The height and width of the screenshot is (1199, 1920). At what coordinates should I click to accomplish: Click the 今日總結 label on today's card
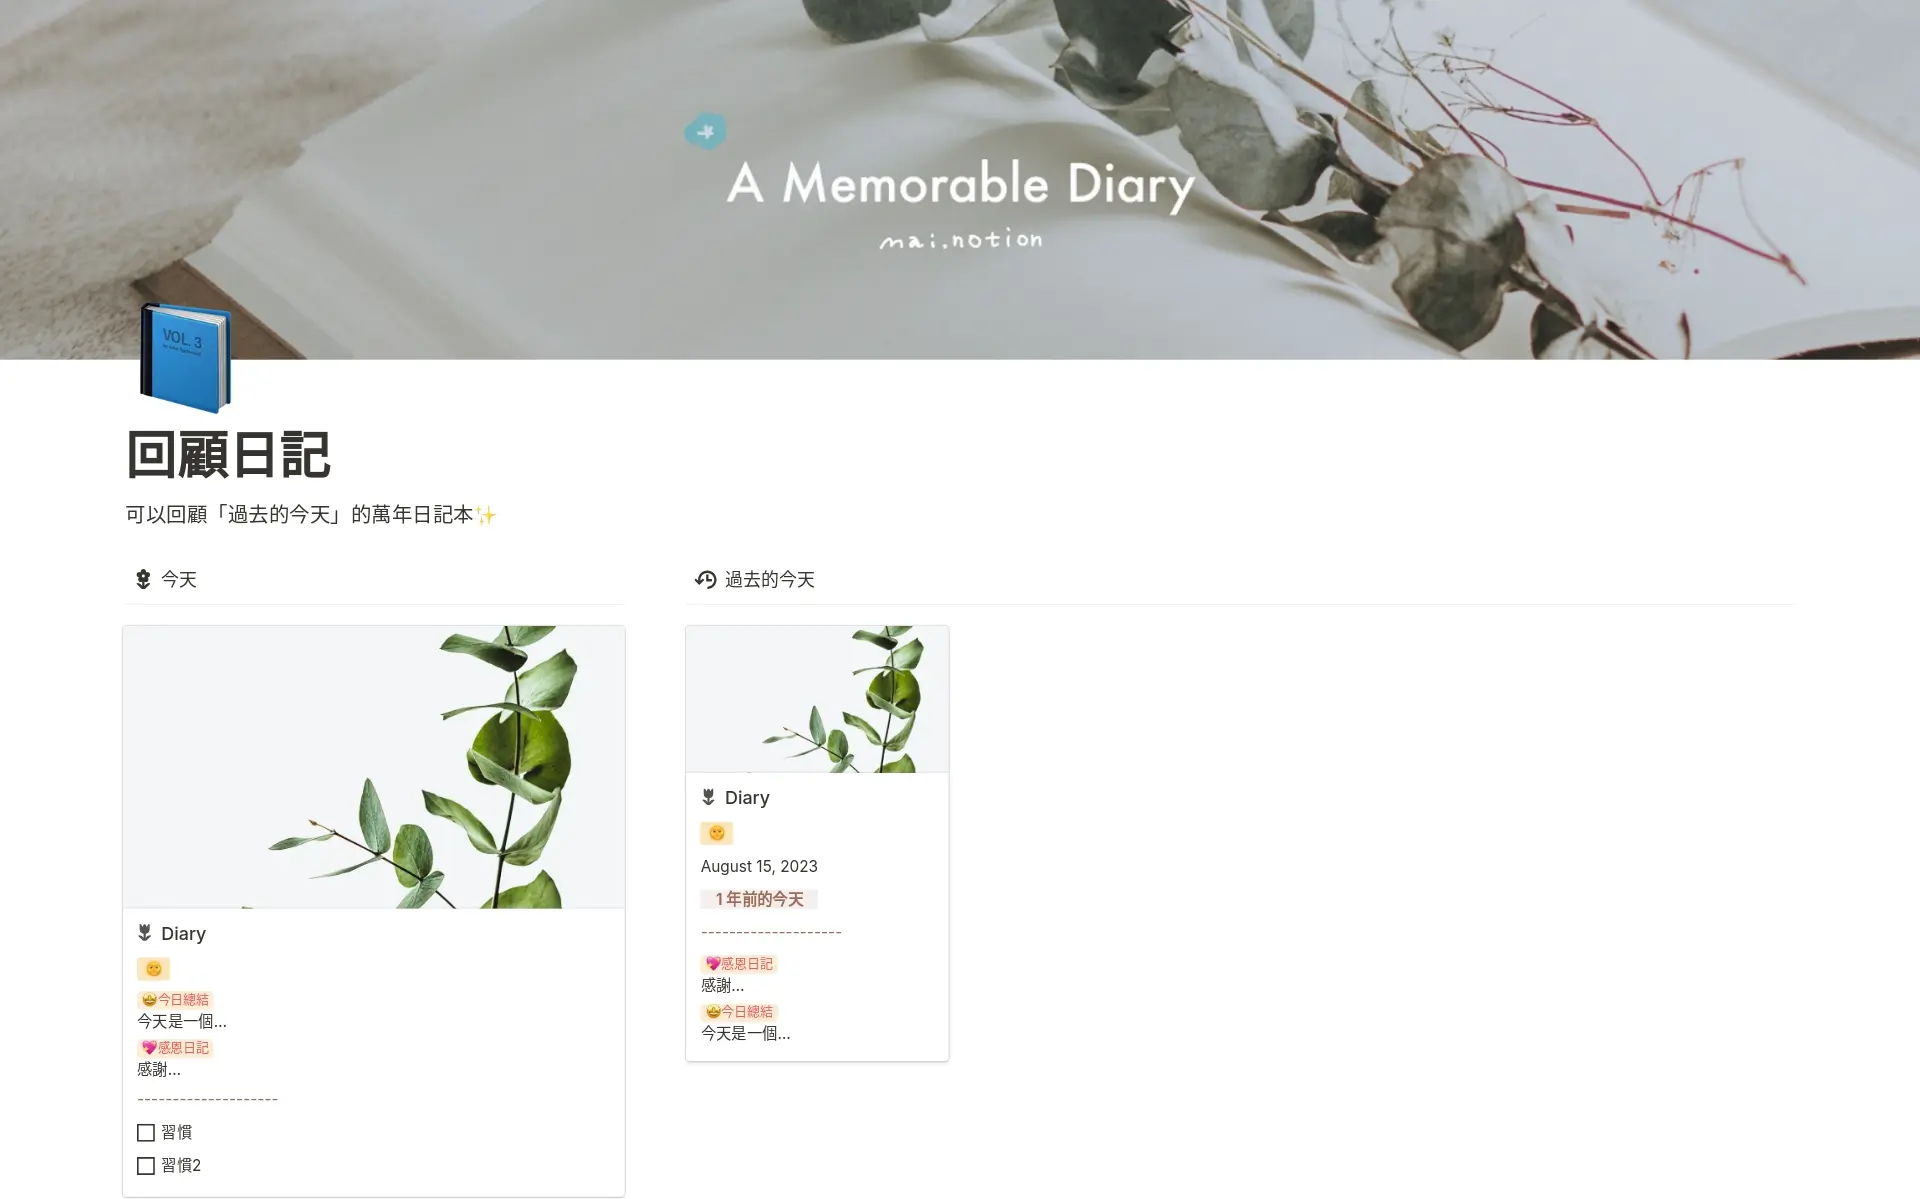coord(175,999)
